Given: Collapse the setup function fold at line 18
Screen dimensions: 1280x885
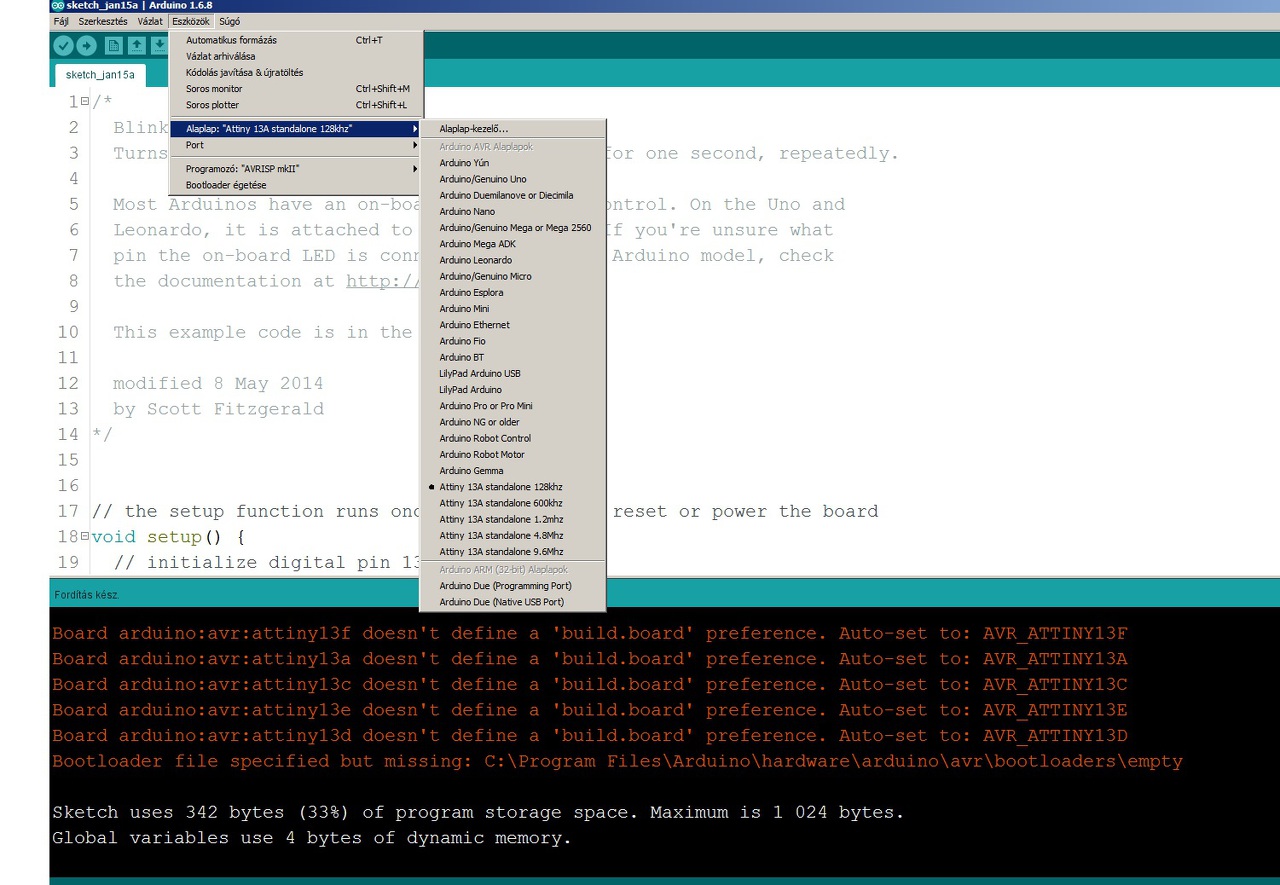Looking at the screenshot, I should pyautogui.click(x=85, y=536).
